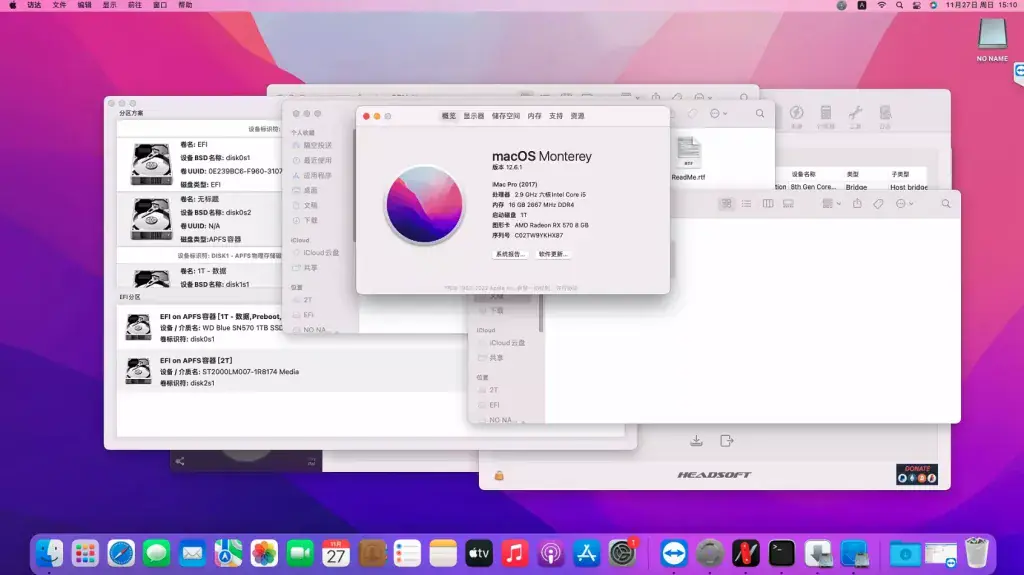
Task: Click the search icon above ReadMe.rtf
Action: (x=760, y=113)
